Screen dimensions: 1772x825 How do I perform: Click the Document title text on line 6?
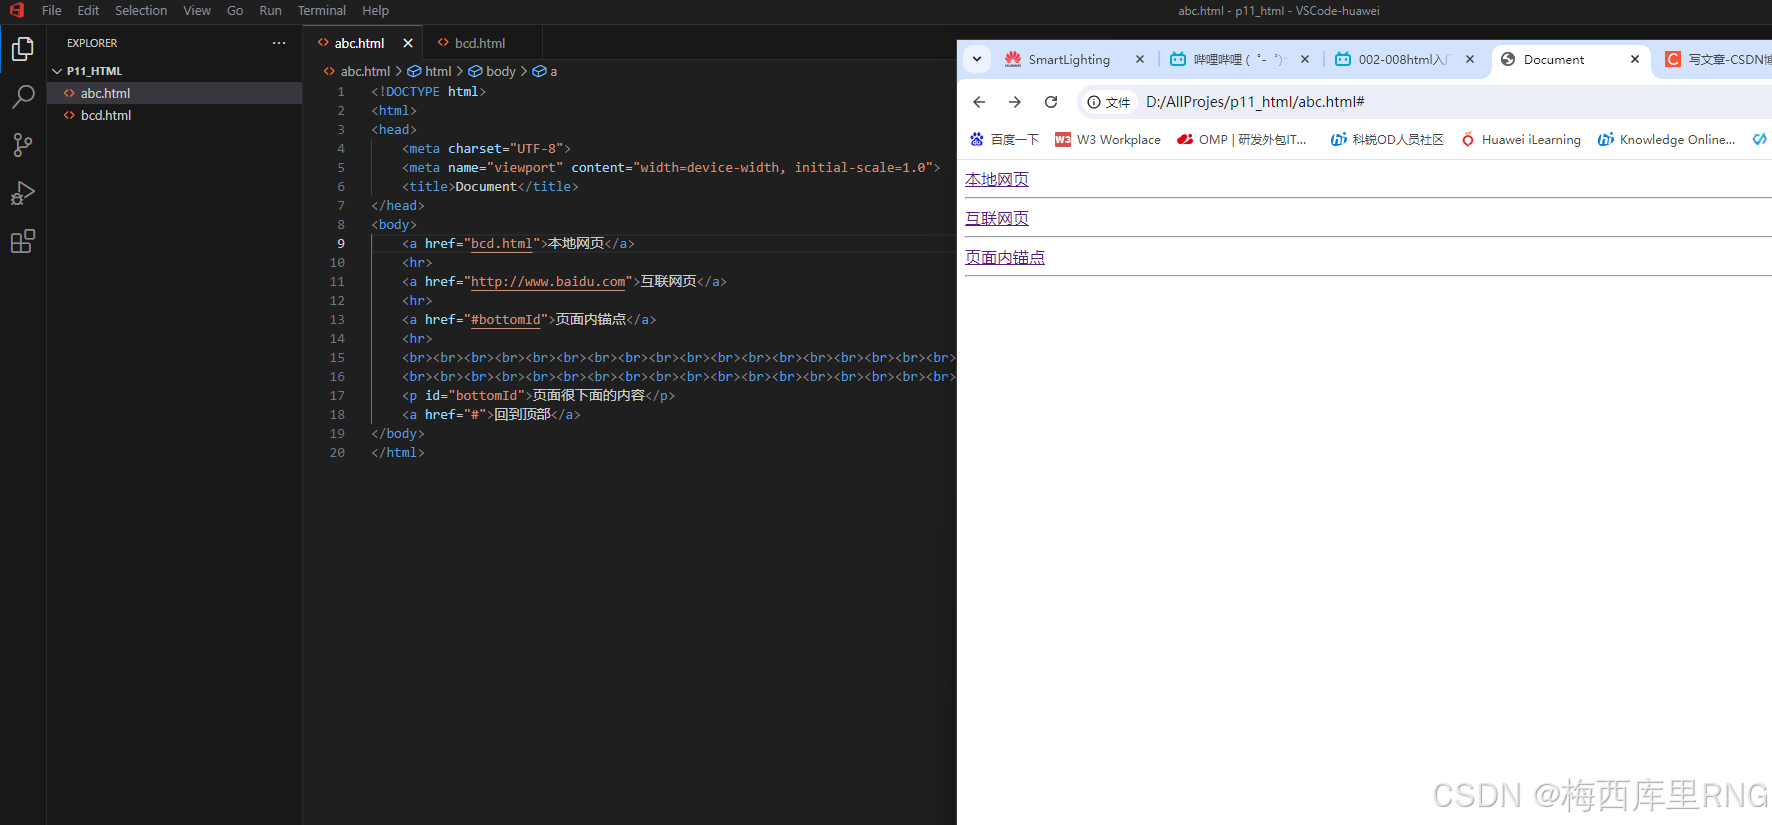point(486,186)
